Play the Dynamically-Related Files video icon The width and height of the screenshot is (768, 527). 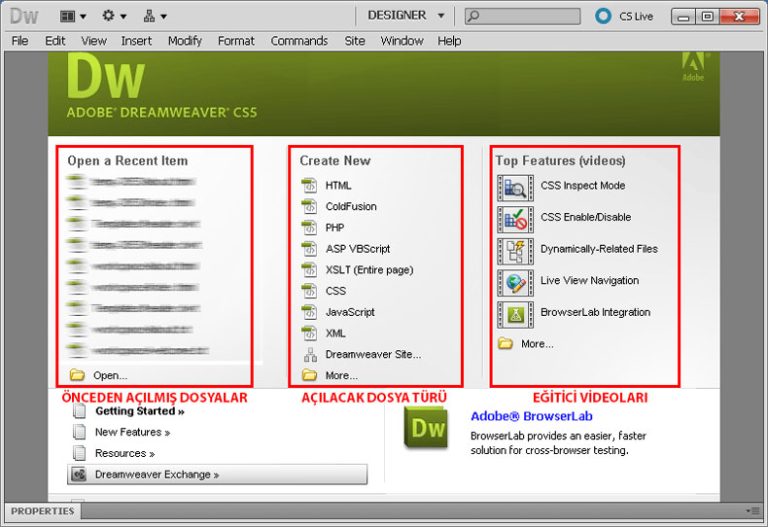(x=515, y=251)
